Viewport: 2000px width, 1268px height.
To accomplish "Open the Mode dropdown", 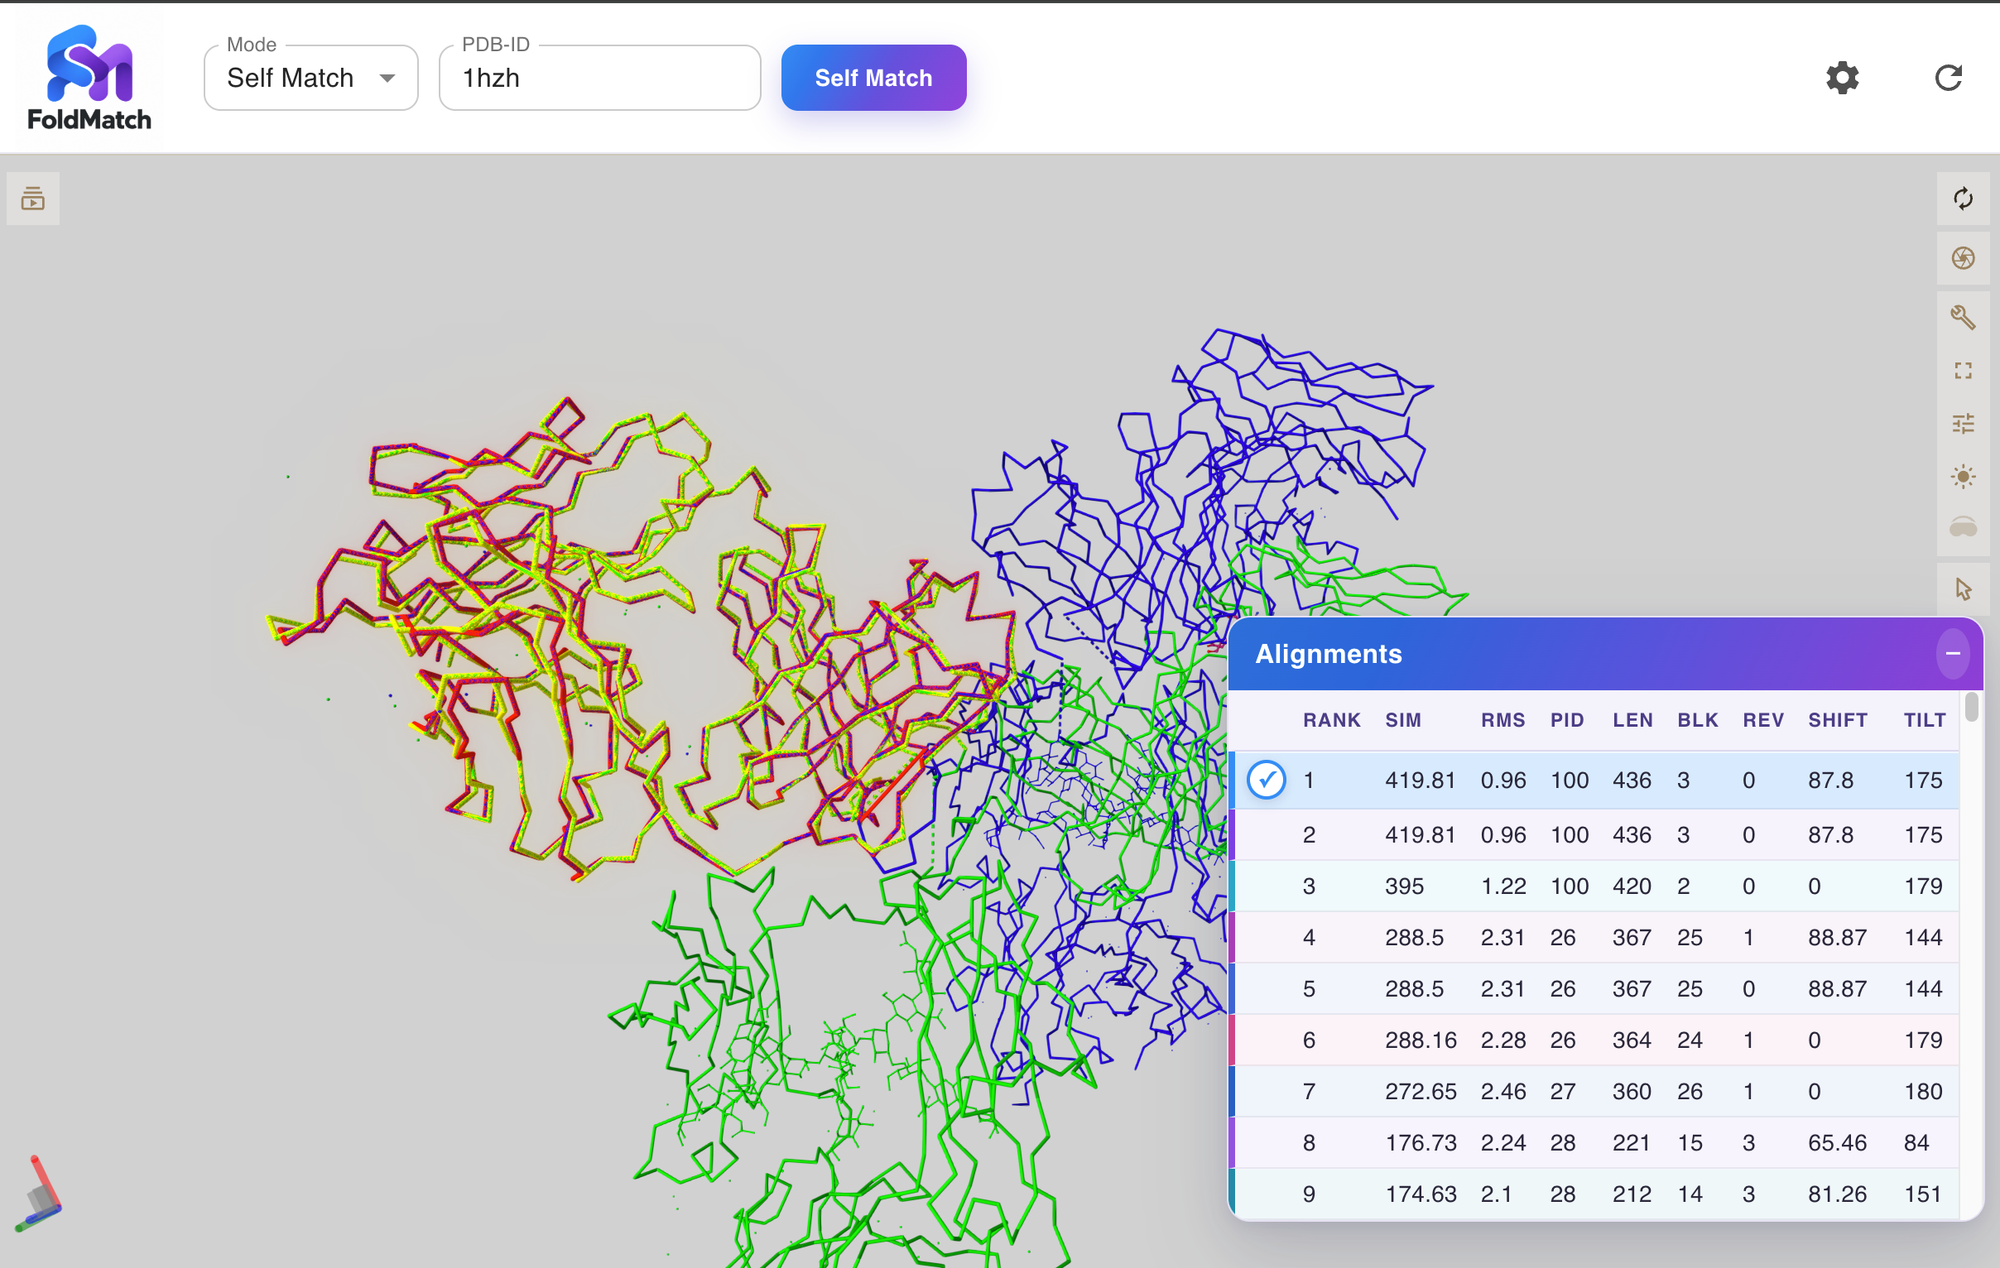I will (x=311, y=78).
